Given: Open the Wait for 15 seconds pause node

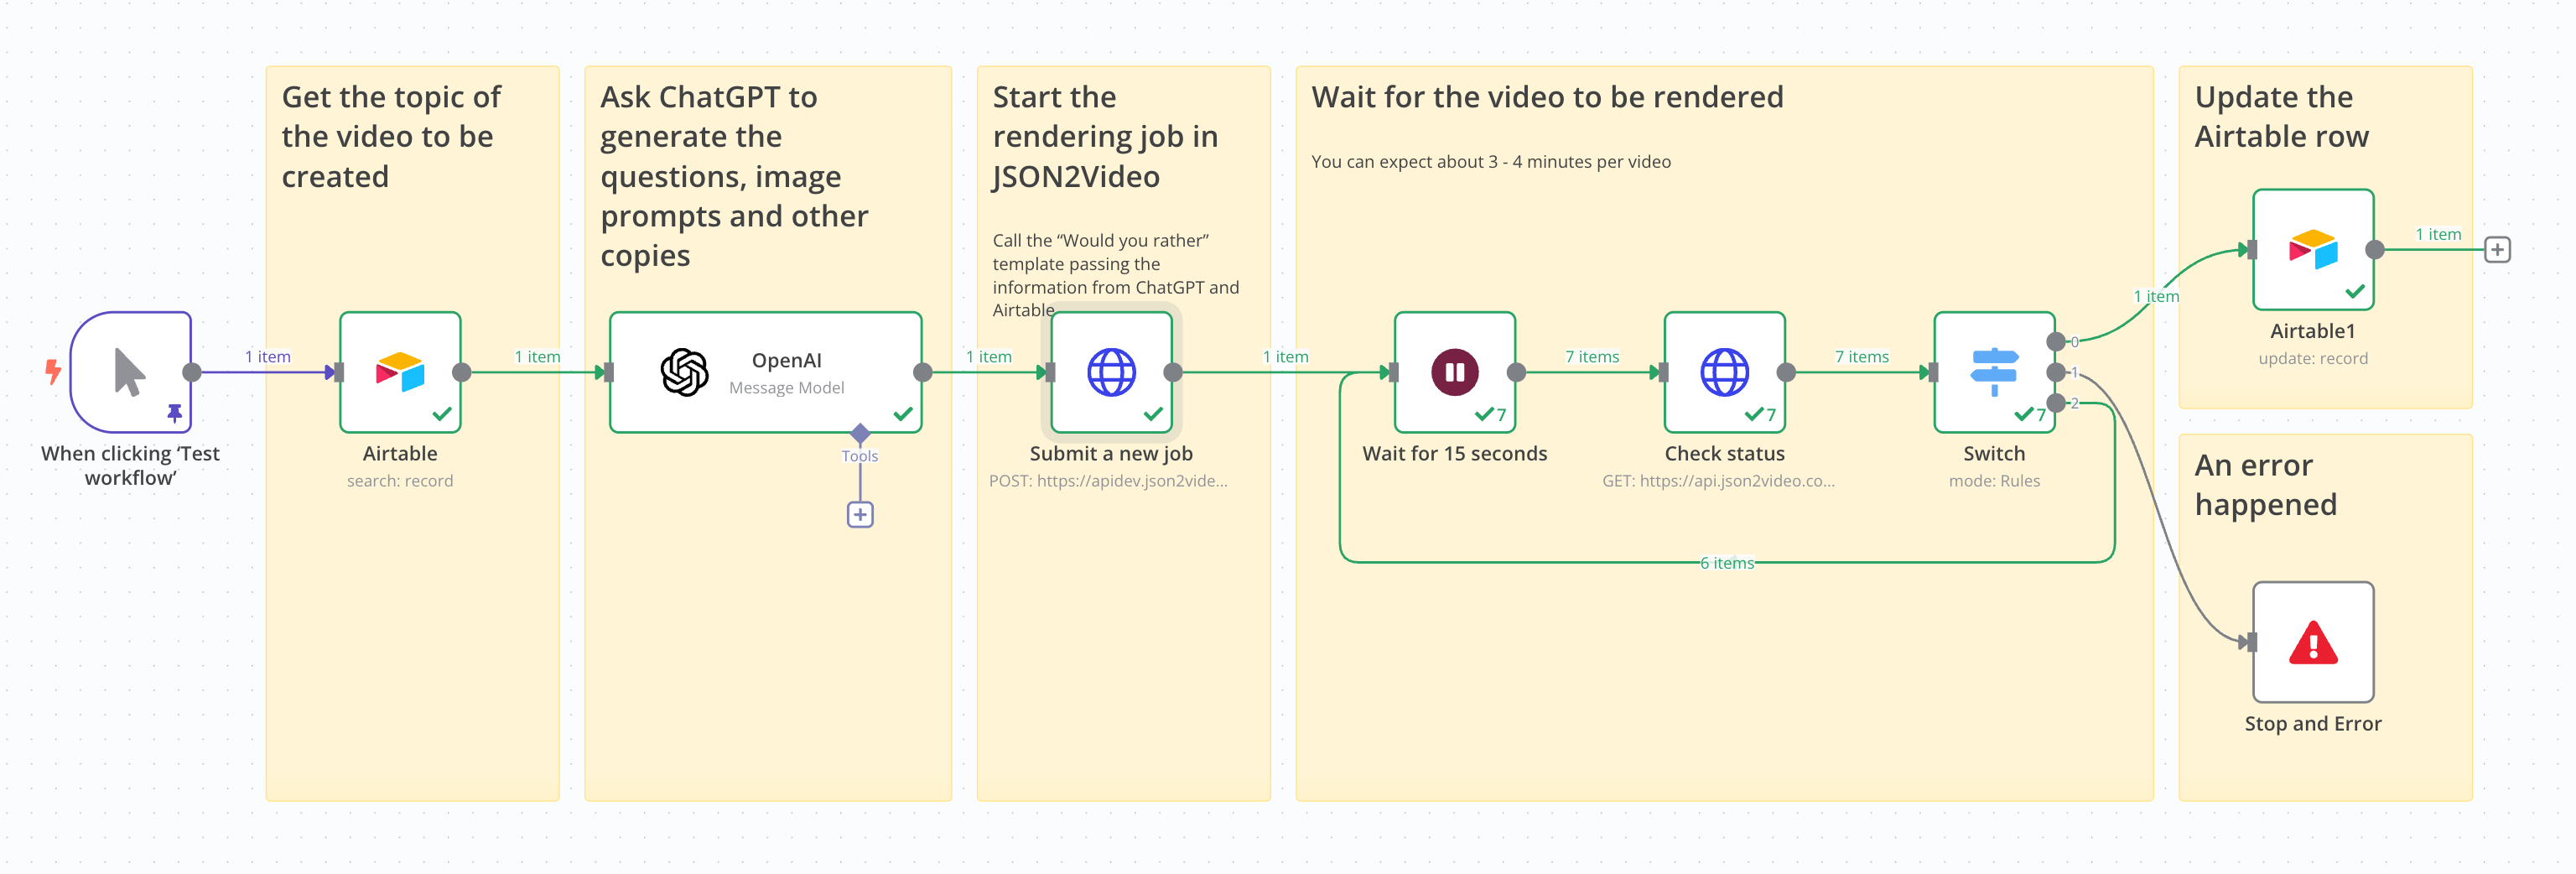Looking at the screenshot, I should coord(1455,372).
